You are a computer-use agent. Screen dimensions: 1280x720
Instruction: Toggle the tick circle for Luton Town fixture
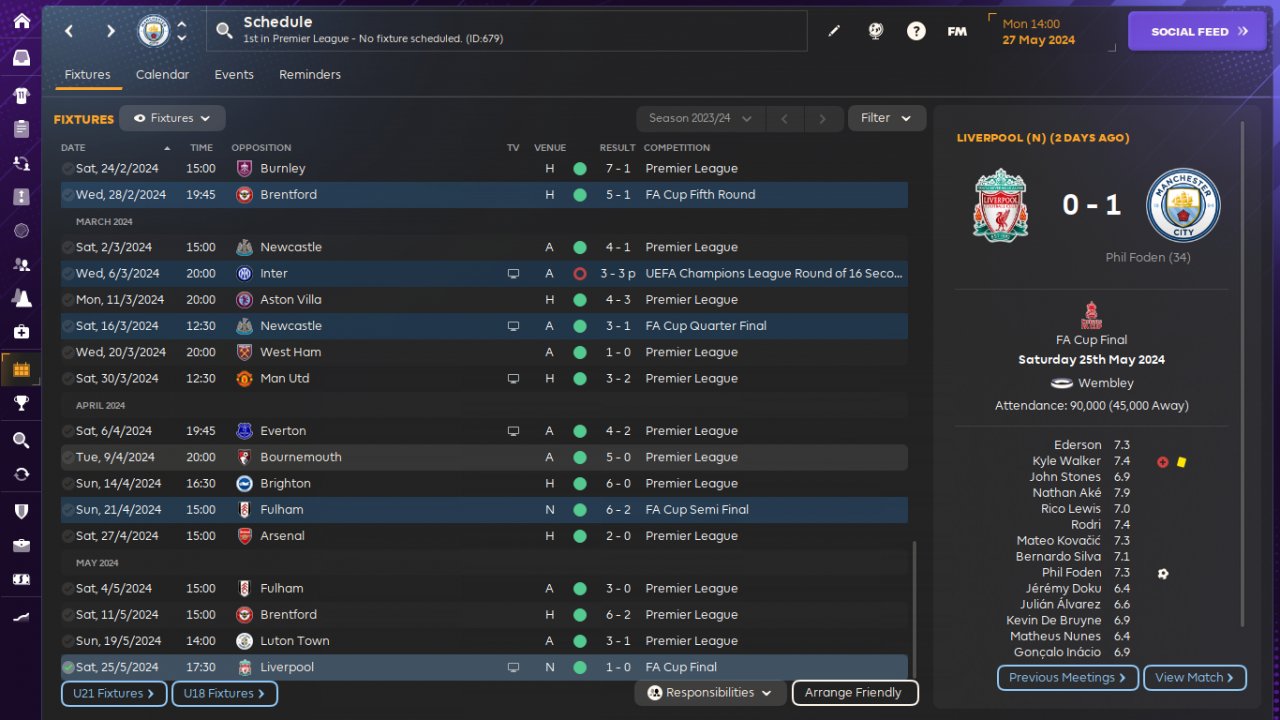67,641
